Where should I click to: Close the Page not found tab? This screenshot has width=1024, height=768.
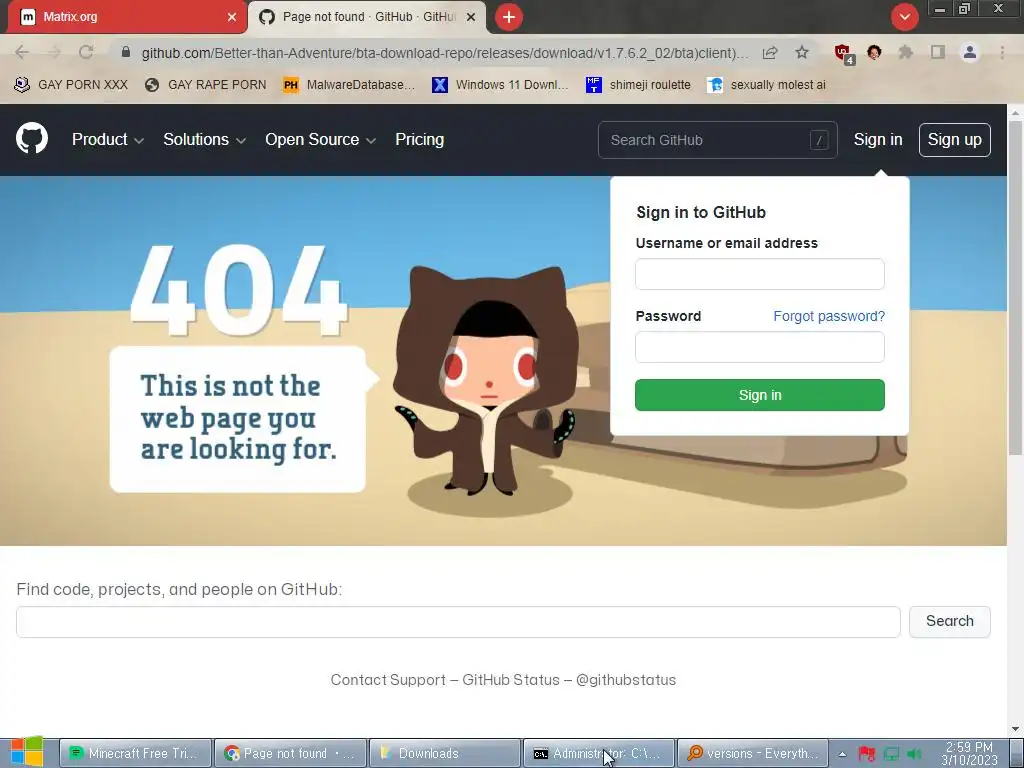pos(471,17)
